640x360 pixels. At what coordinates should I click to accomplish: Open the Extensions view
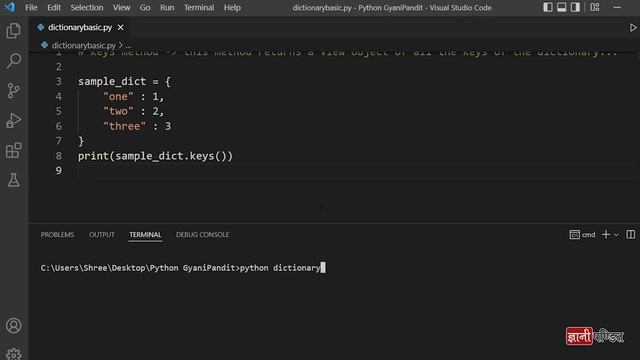13,150
